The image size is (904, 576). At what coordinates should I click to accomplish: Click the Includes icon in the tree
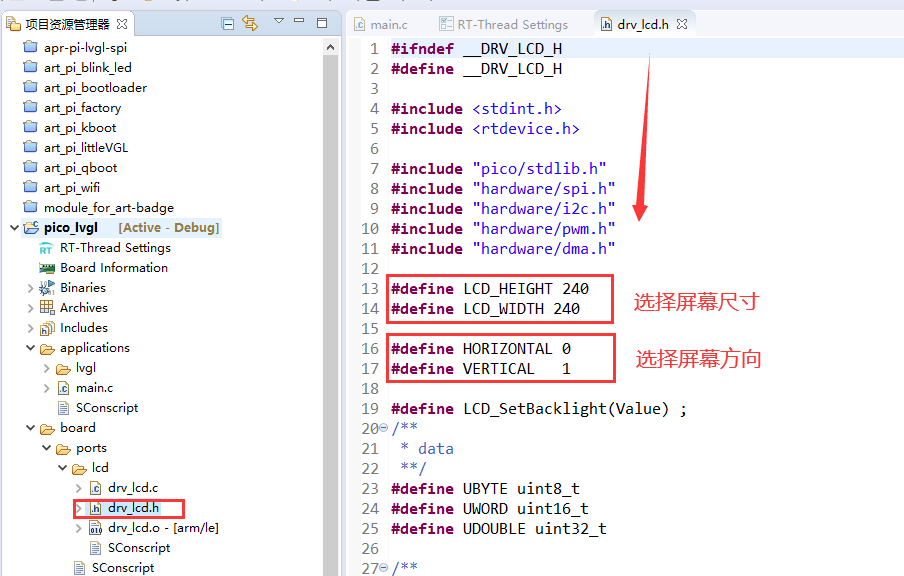[x=46, y=328]
